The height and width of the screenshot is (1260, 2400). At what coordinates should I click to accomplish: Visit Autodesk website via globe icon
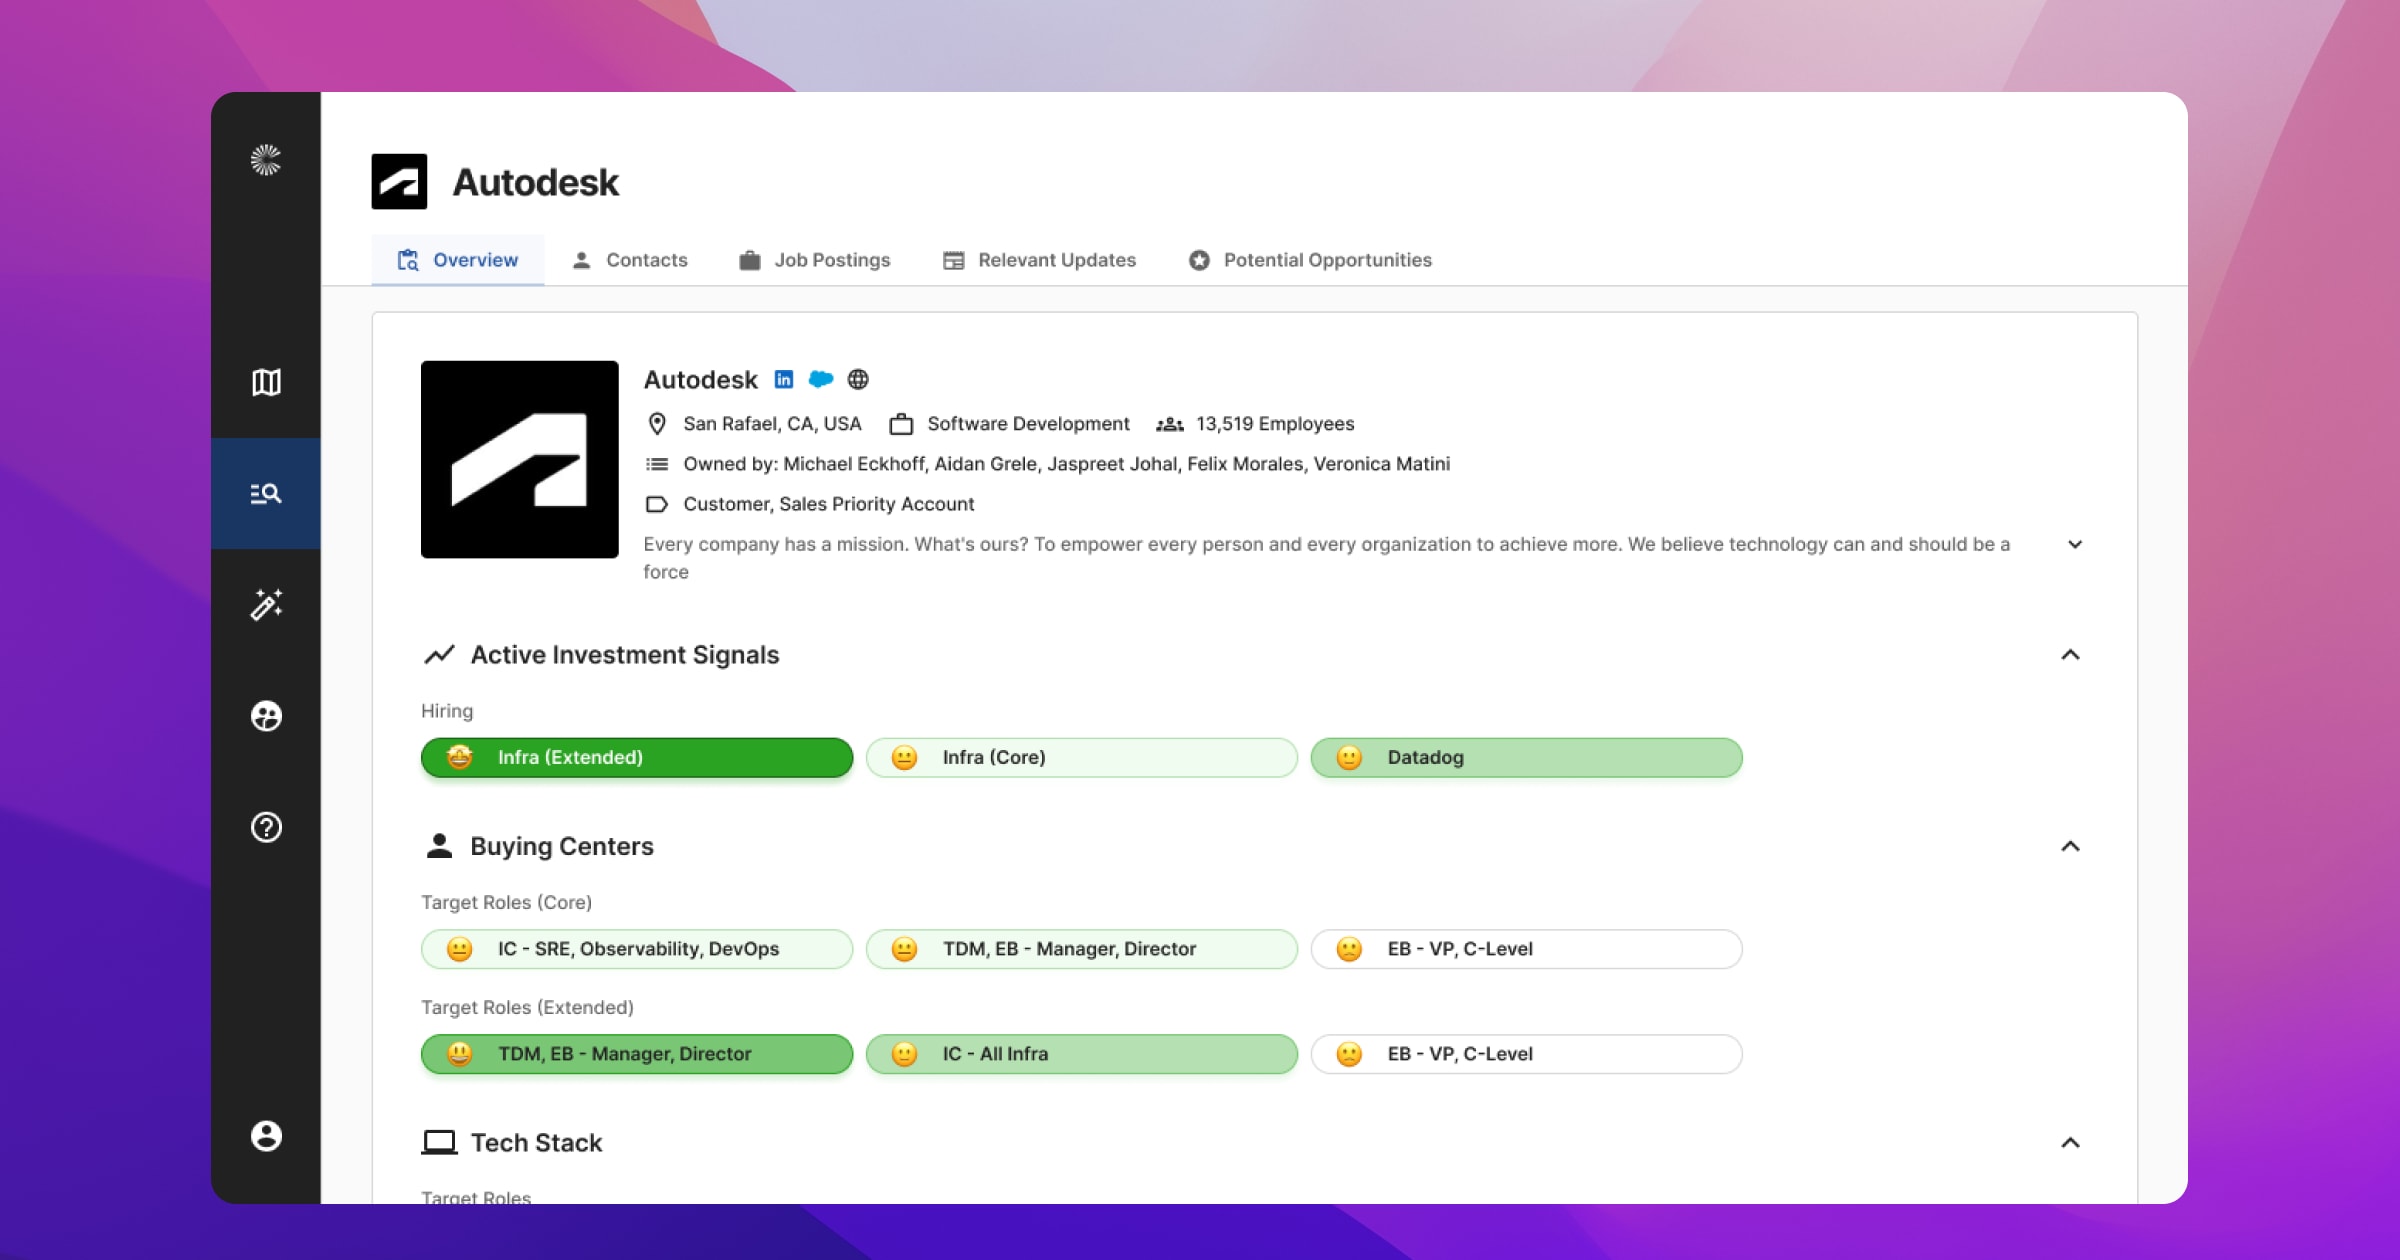pyautogui.click(x=858, y=379)
